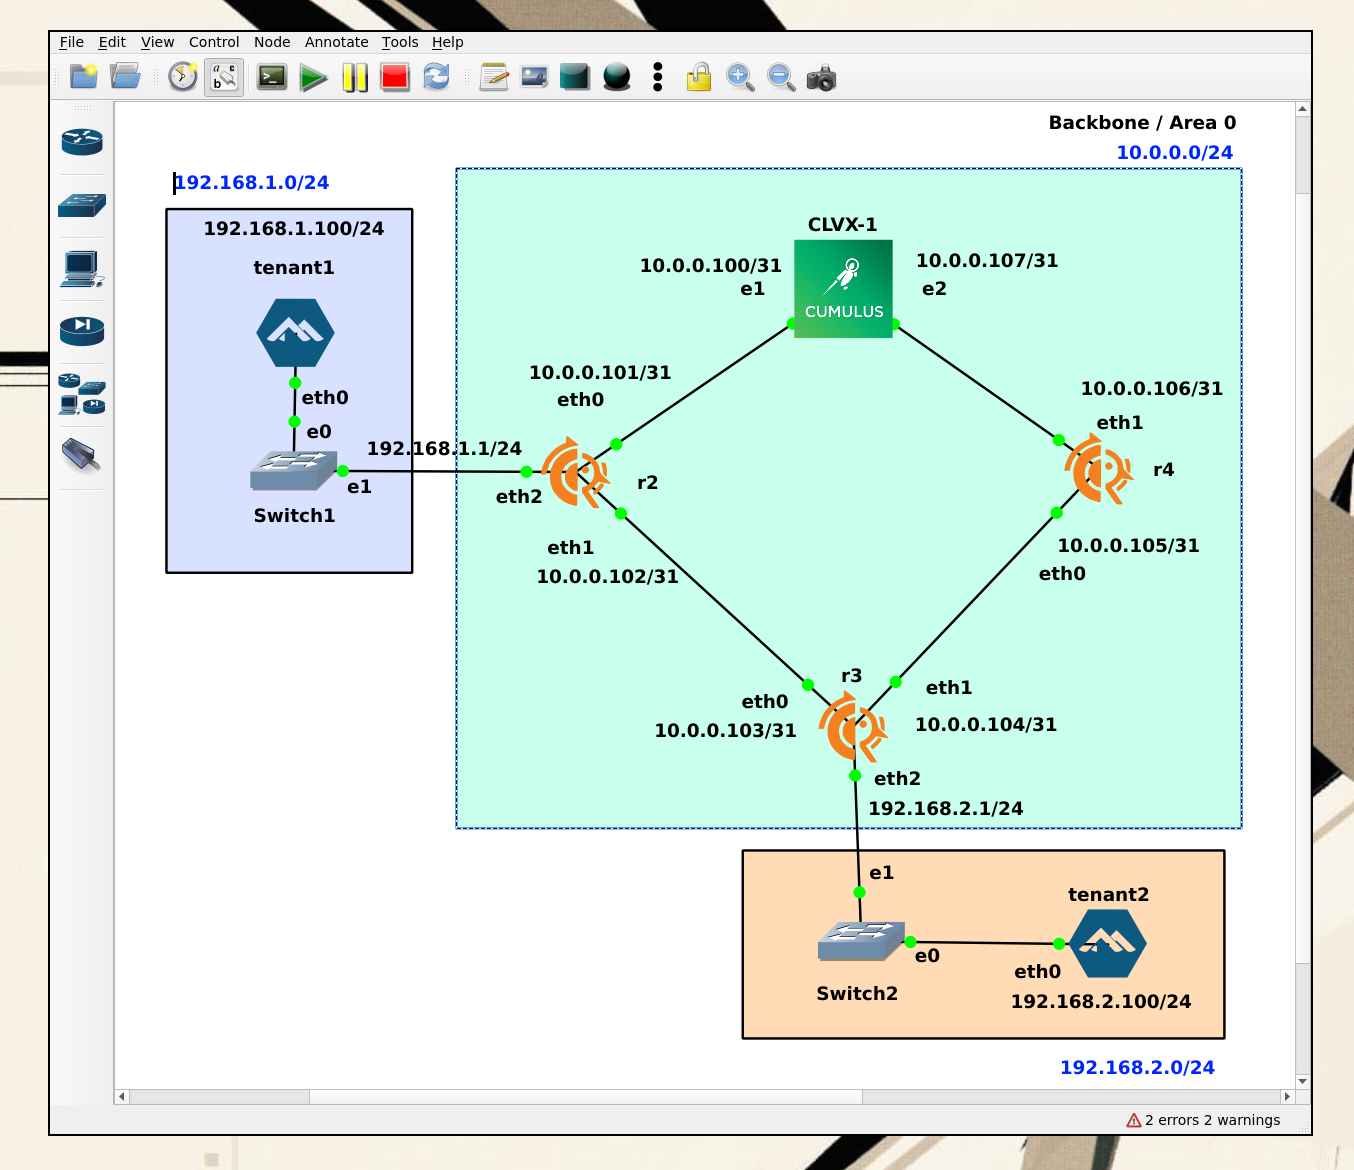The height and width of the screenshot is (1170, 1354).
Task: Stop all nodes with the red square
Action: (395, 78)
